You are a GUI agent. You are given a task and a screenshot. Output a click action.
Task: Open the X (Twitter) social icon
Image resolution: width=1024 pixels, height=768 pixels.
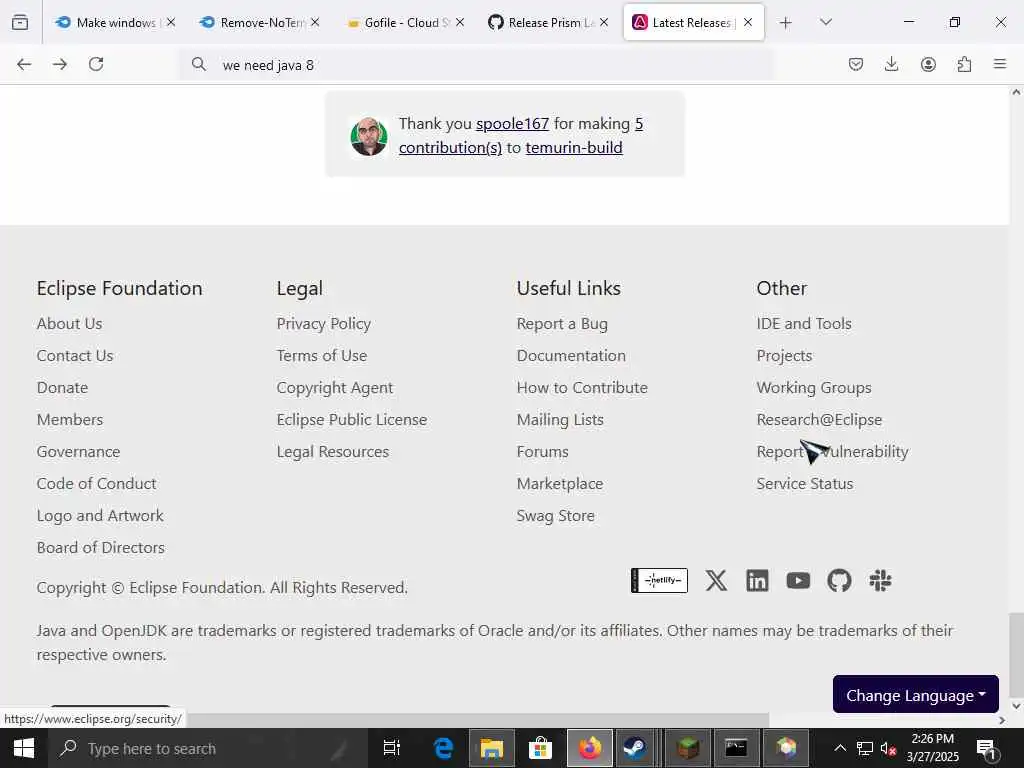click(716, 580)
